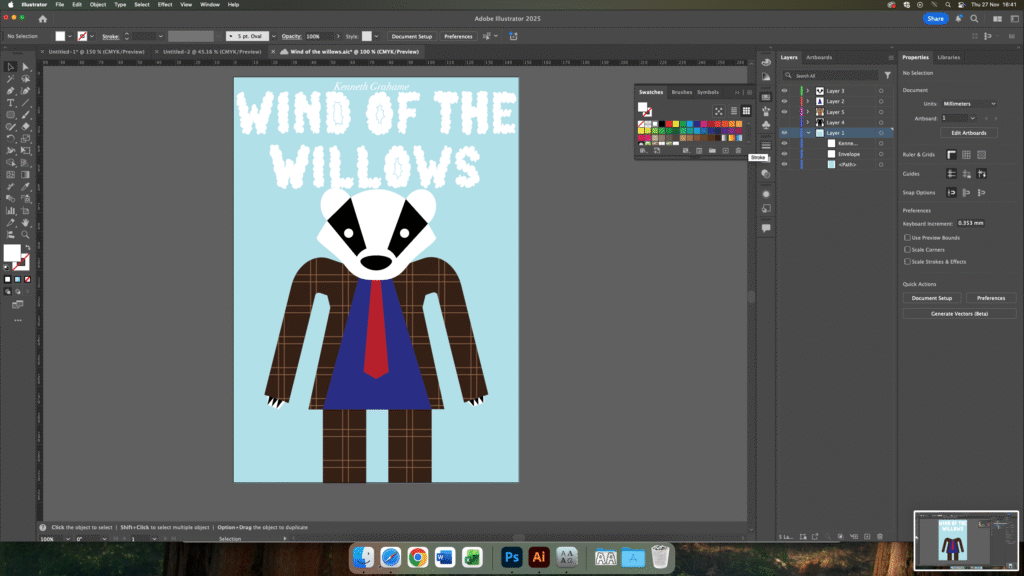Open Photoshop from the Dock

pos(512,557)
